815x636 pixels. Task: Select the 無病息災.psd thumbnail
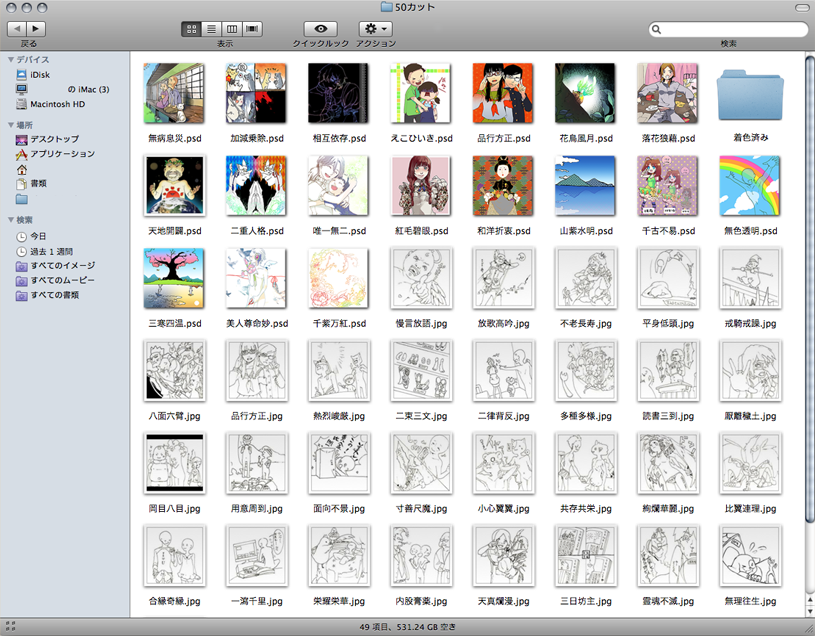point(174,93)
